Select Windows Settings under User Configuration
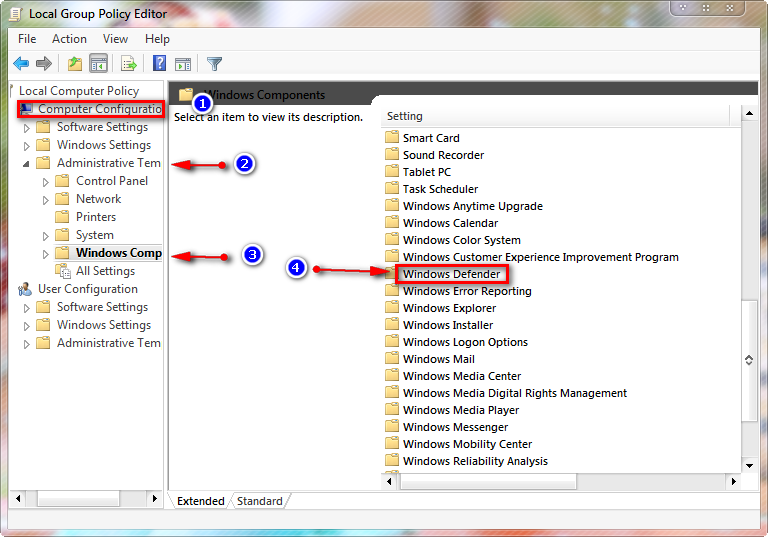This screenshot has width=768, height=537. (104, 325)
